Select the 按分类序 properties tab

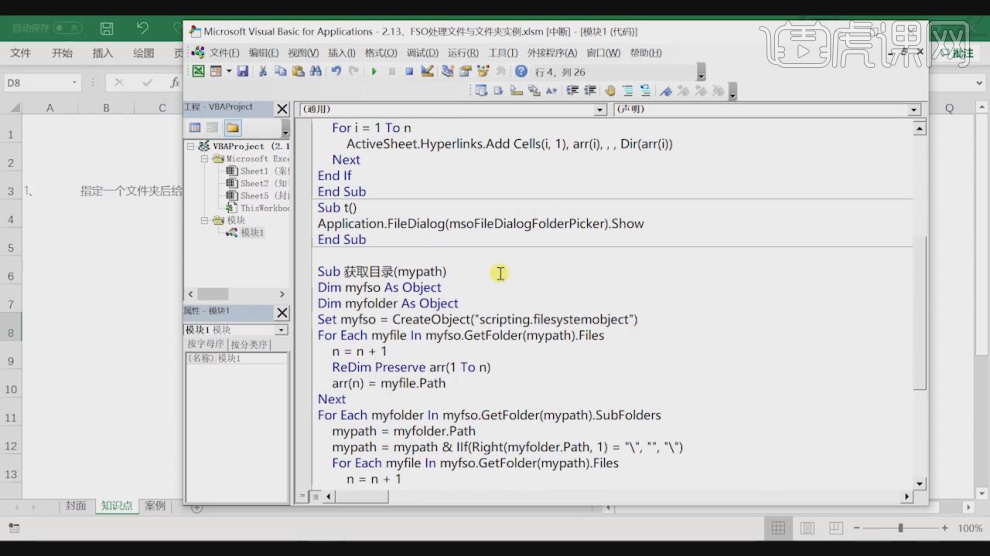click(249, 345)
